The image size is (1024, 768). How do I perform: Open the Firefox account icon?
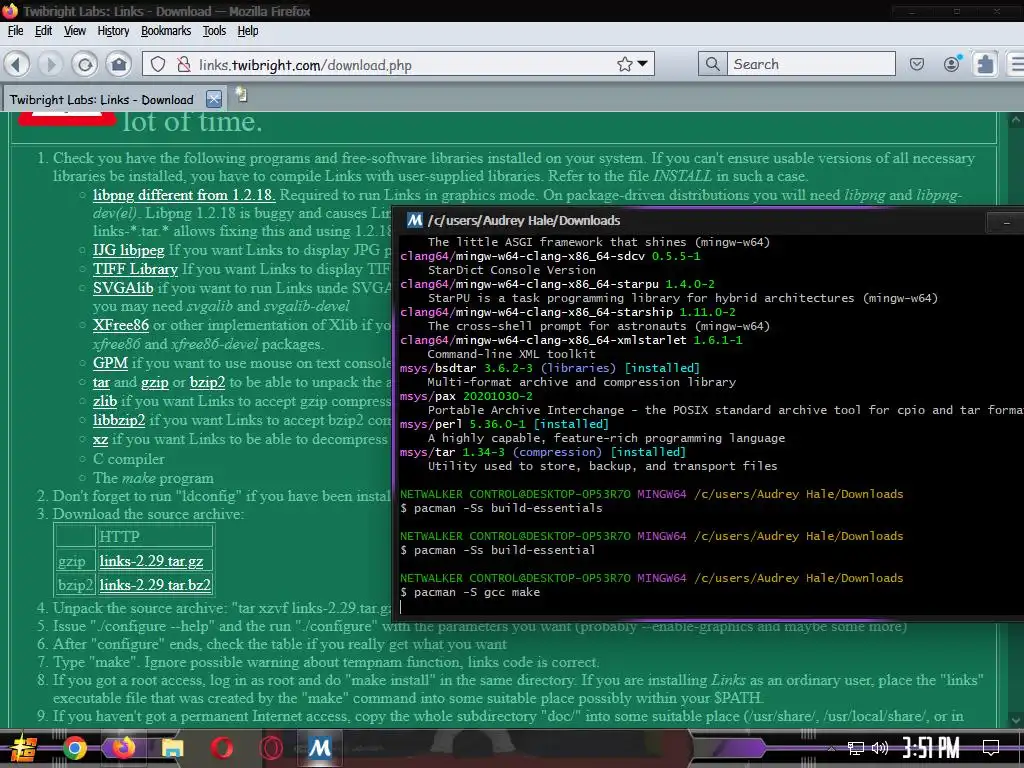point(952,63)
